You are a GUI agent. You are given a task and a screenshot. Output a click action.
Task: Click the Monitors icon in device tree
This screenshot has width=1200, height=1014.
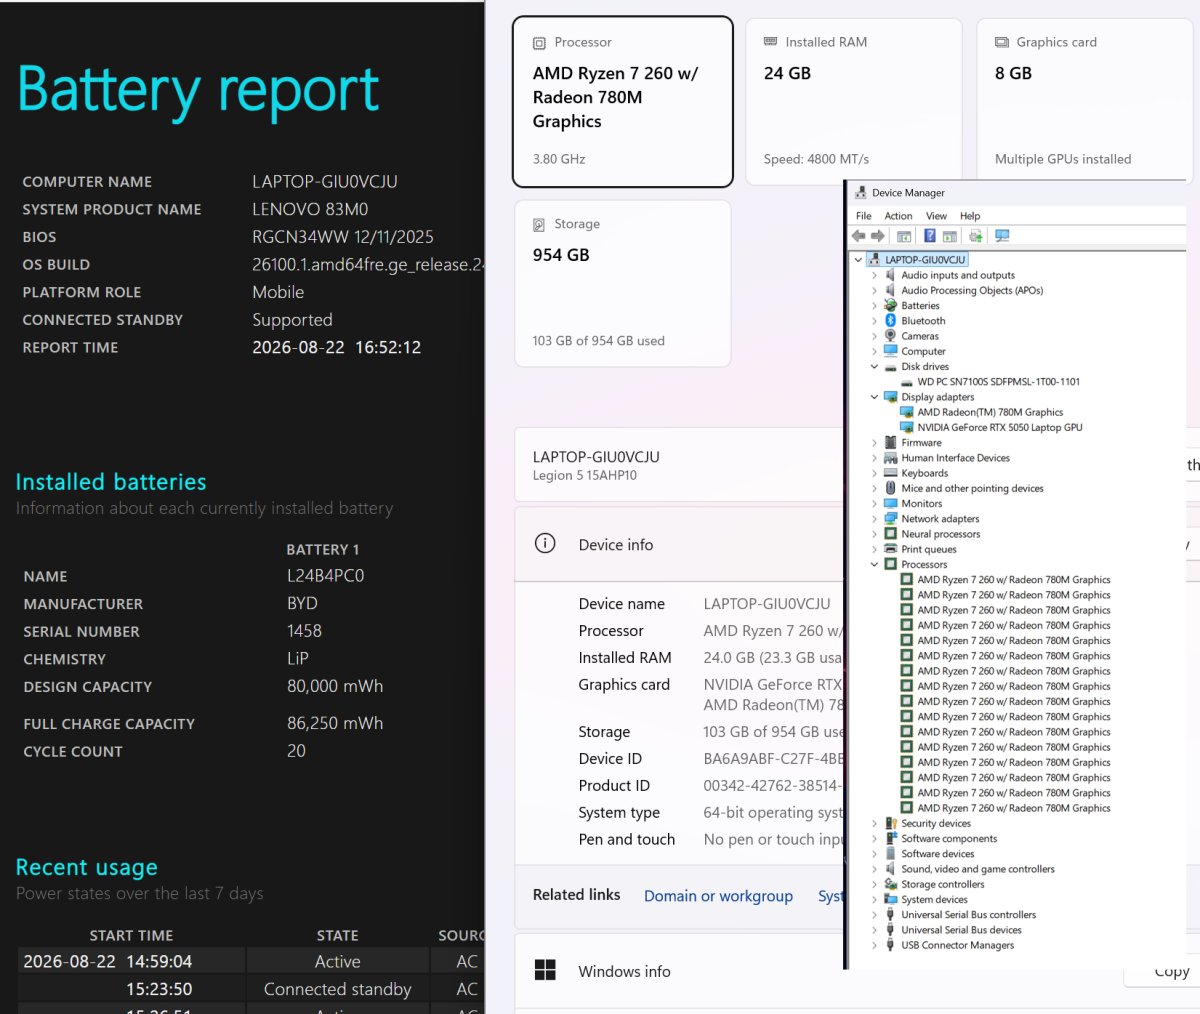pos(890,503)
